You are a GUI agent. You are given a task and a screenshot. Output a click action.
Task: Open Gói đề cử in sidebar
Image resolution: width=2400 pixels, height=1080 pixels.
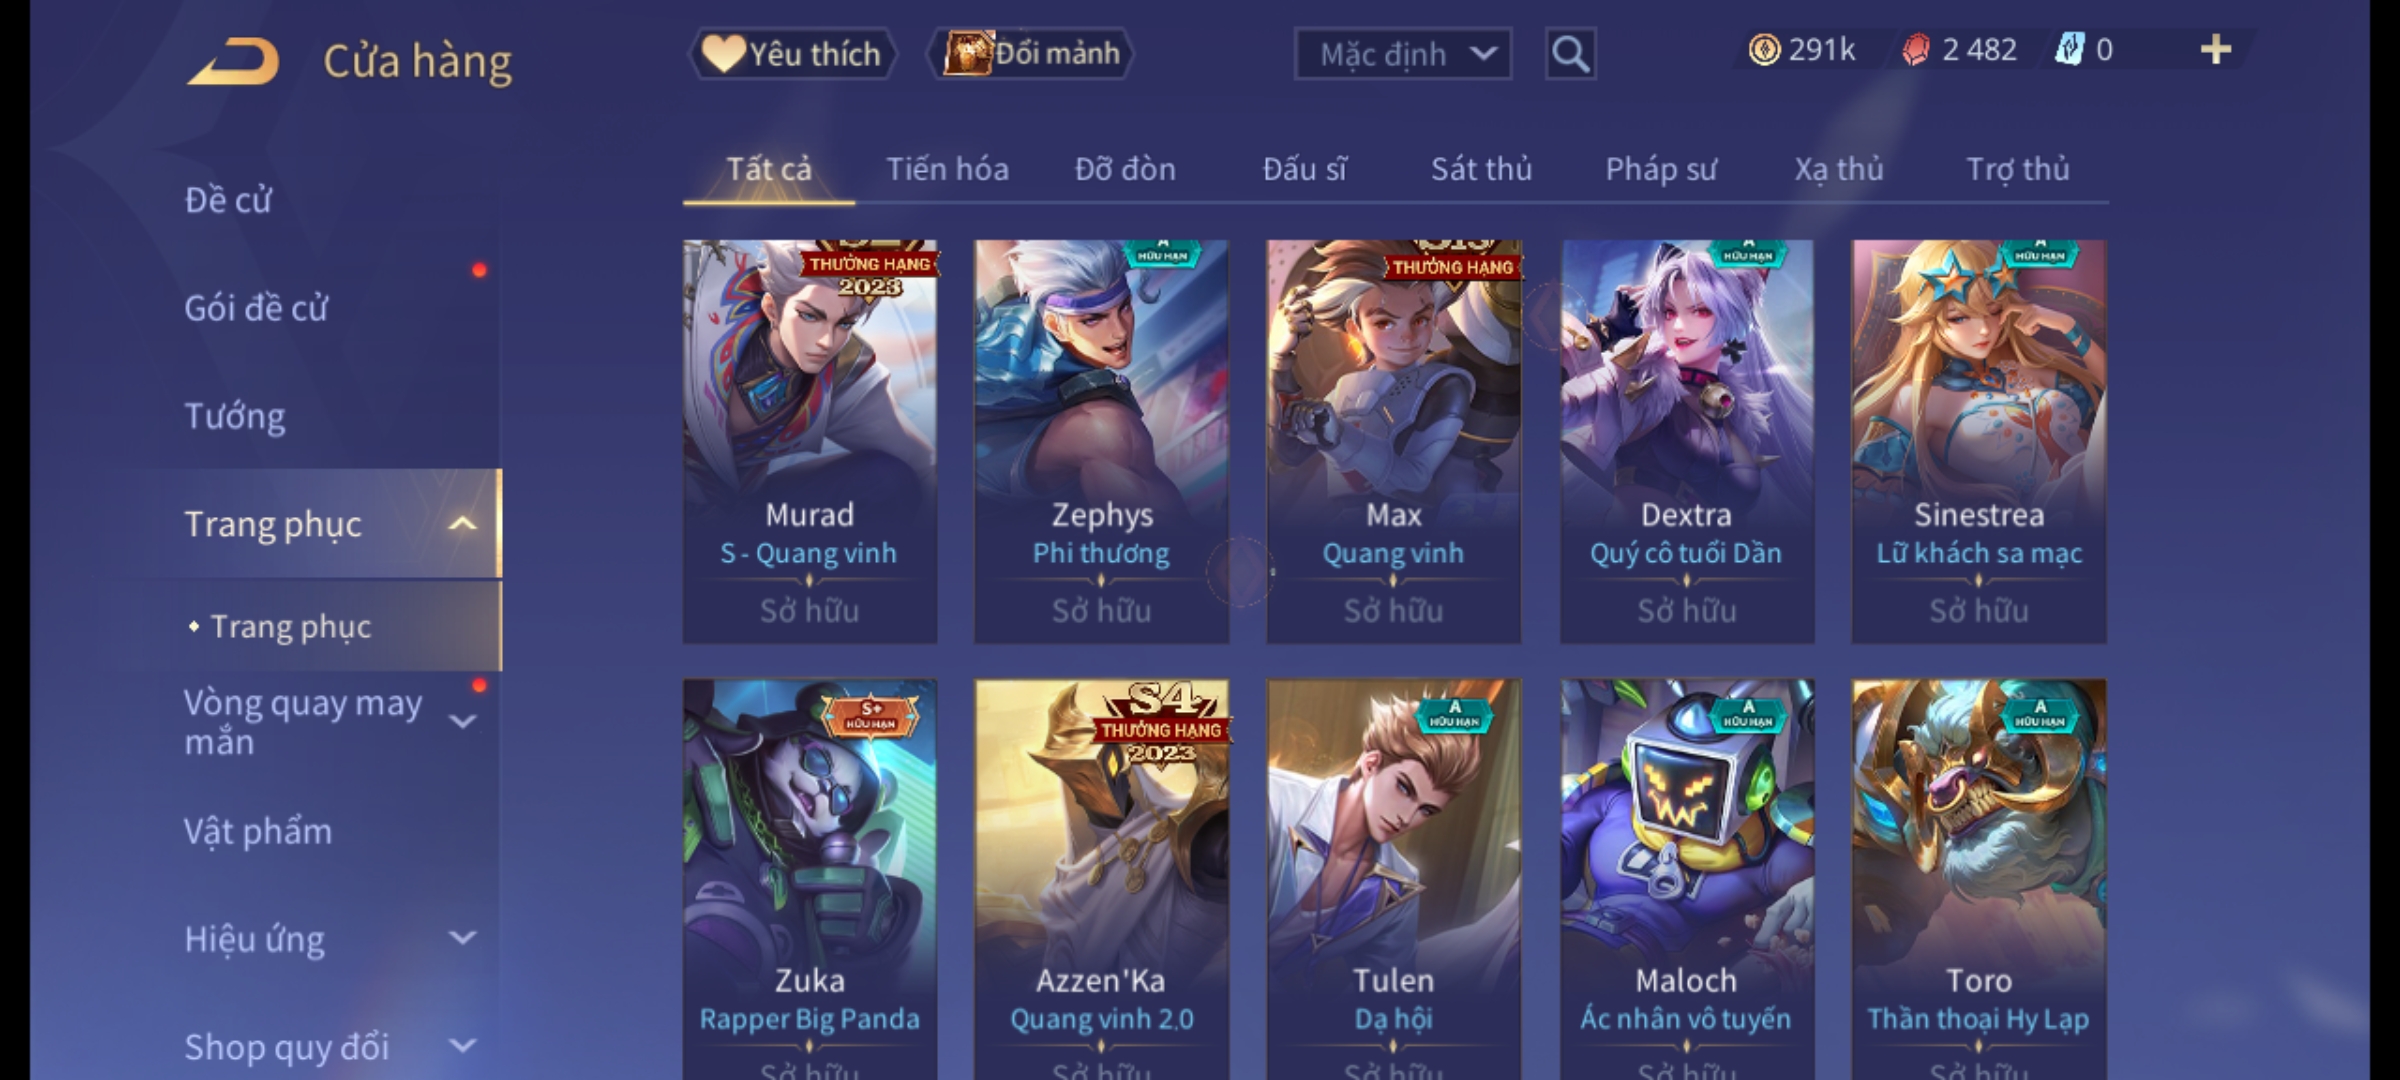pos(256,308)
